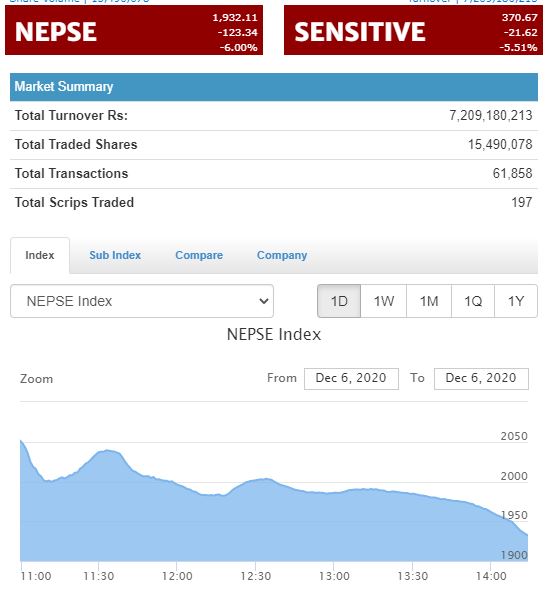Screen dimensions: 552x600
Task: Click the 14:00 time axis tick
Action: click(x=491, y=576)
